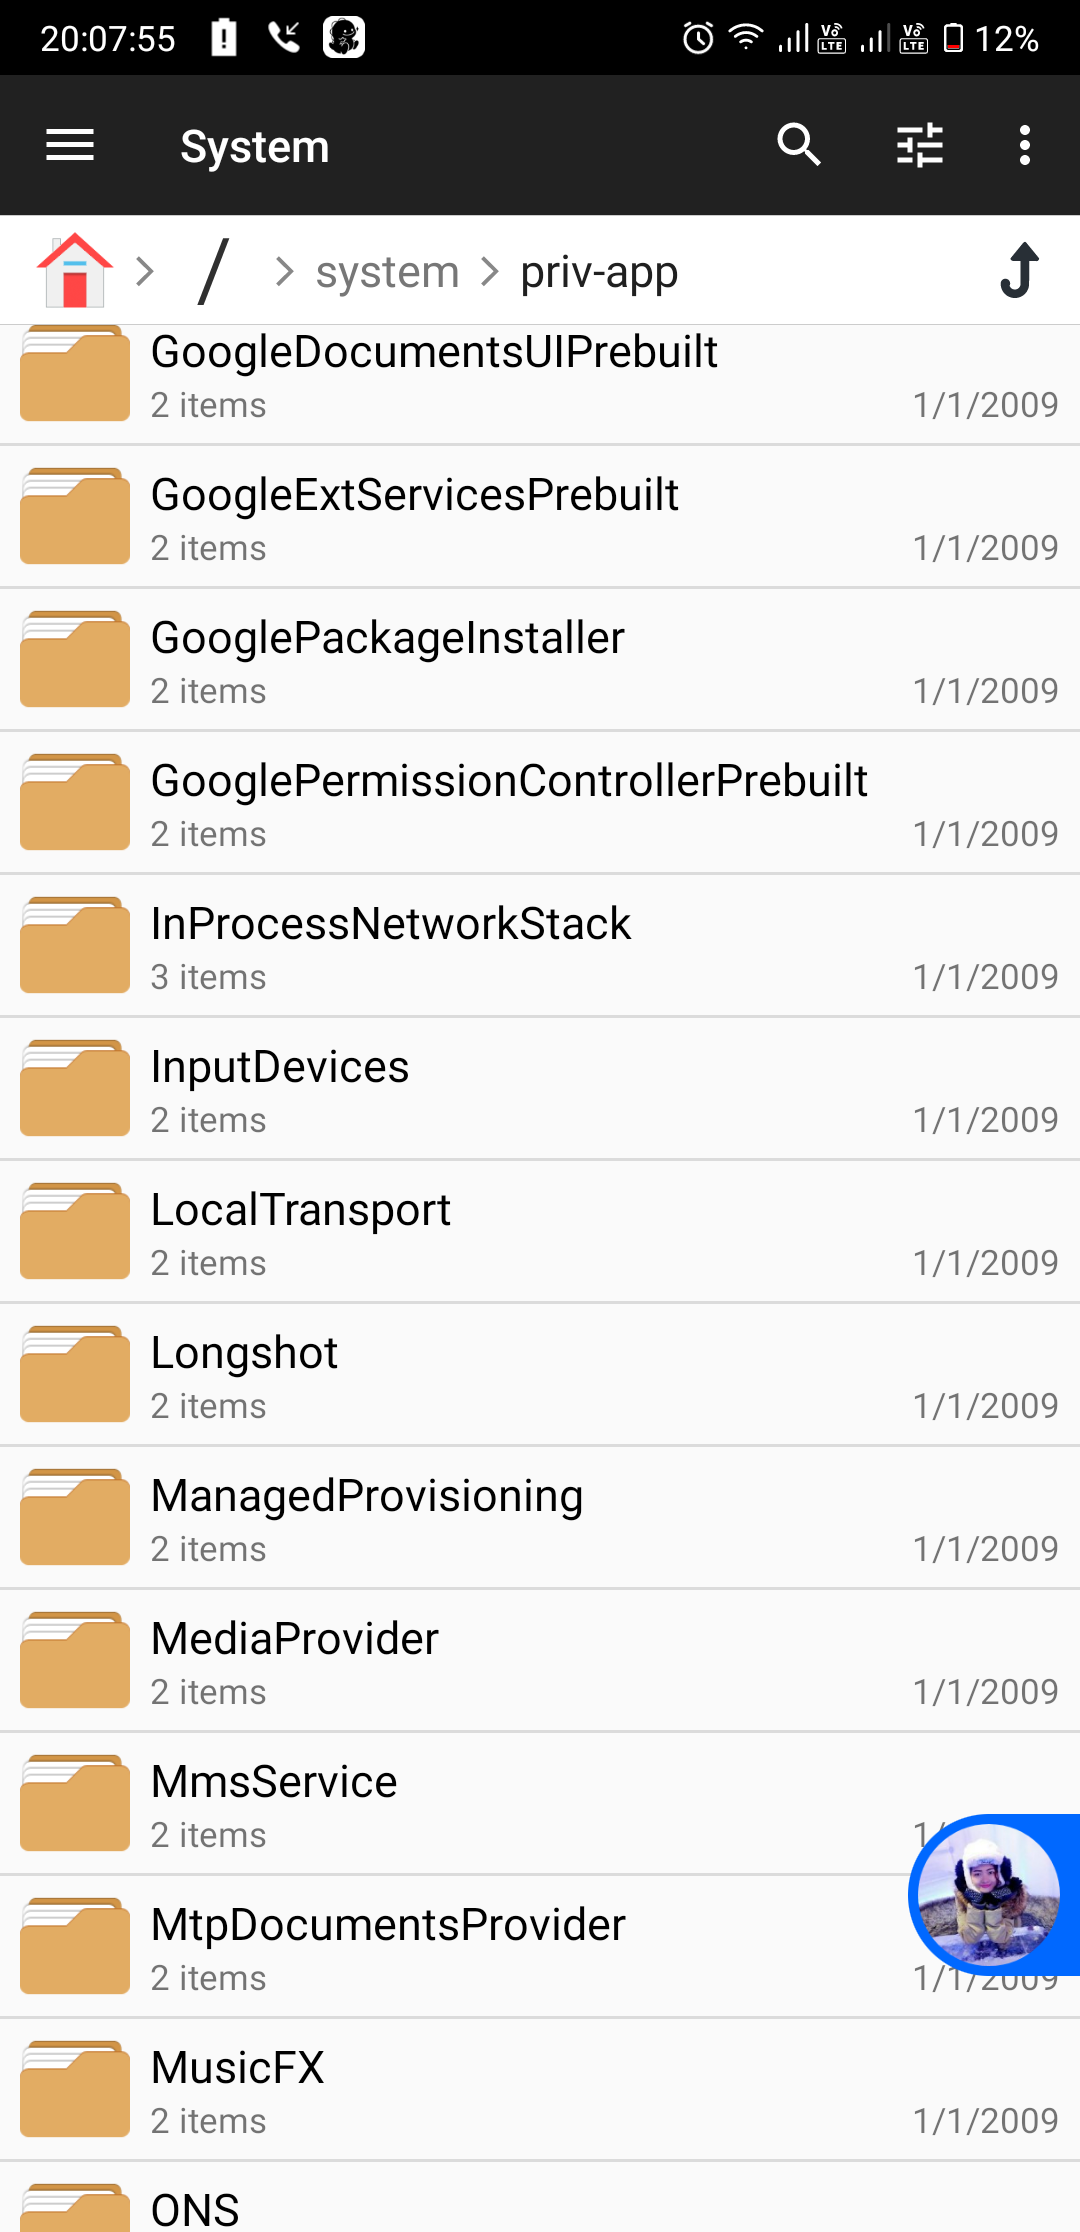Tap the Longshot folder icon
Screen dimensions: 1080x2232
tap(75, 1375)
